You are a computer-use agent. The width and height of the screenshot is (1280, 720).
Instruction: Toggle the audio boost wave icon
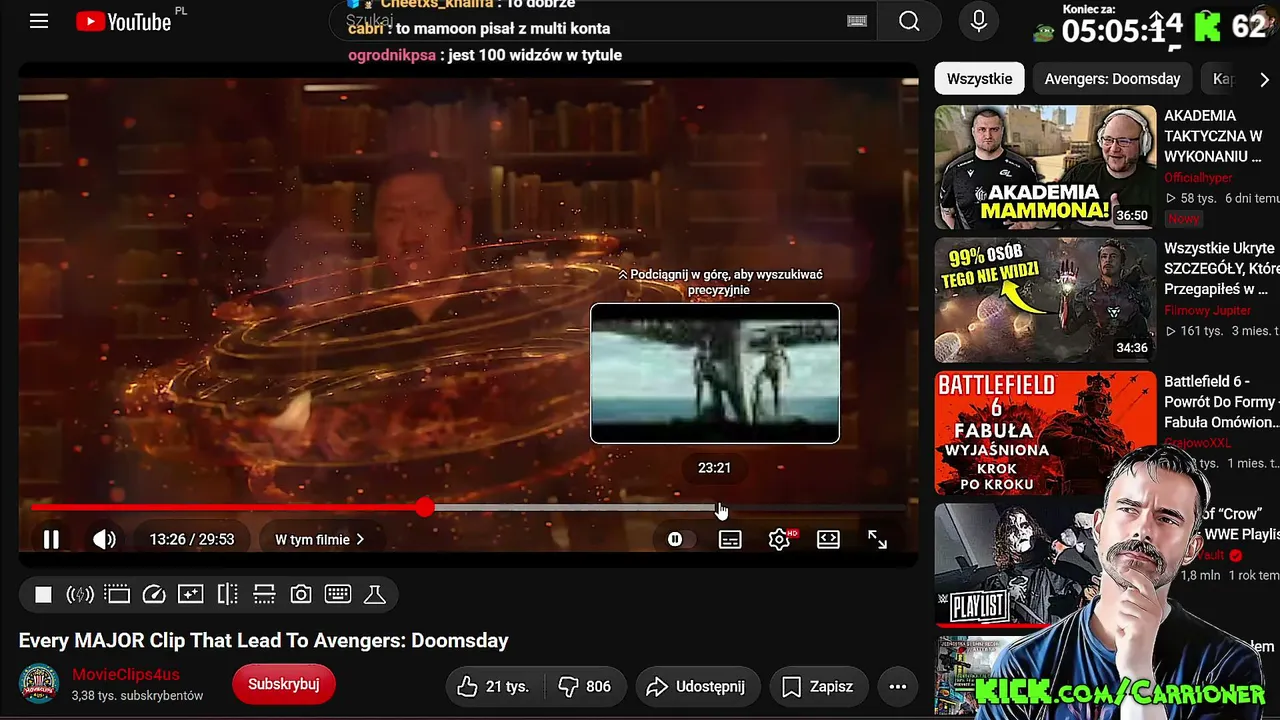coord(80,595)
